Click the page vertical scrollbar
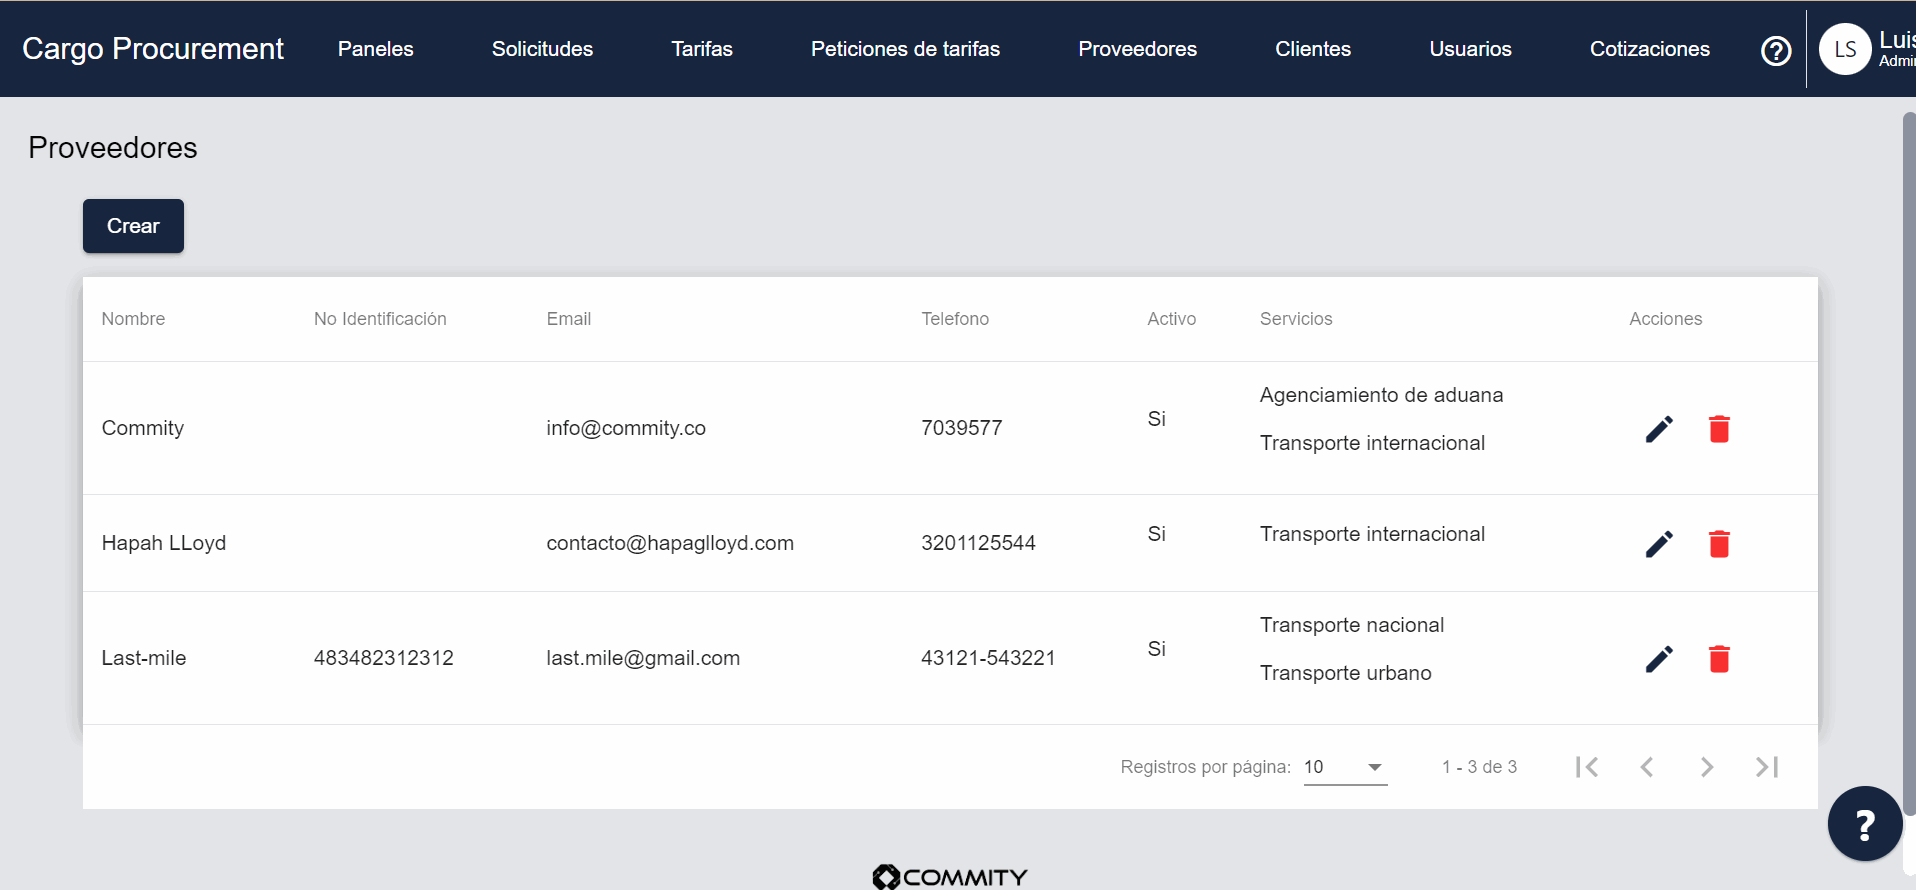Screen dimensions: 1916x890 point(1909,460)
